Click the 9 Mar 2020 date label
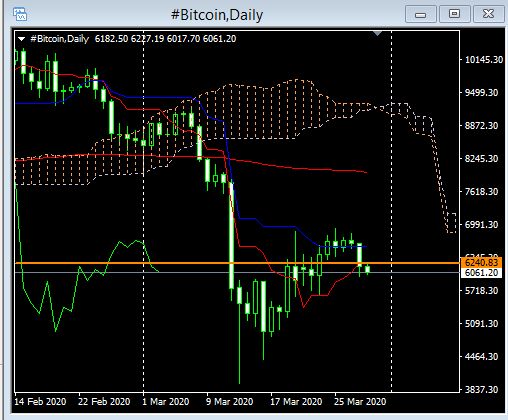 coord(230,401)
